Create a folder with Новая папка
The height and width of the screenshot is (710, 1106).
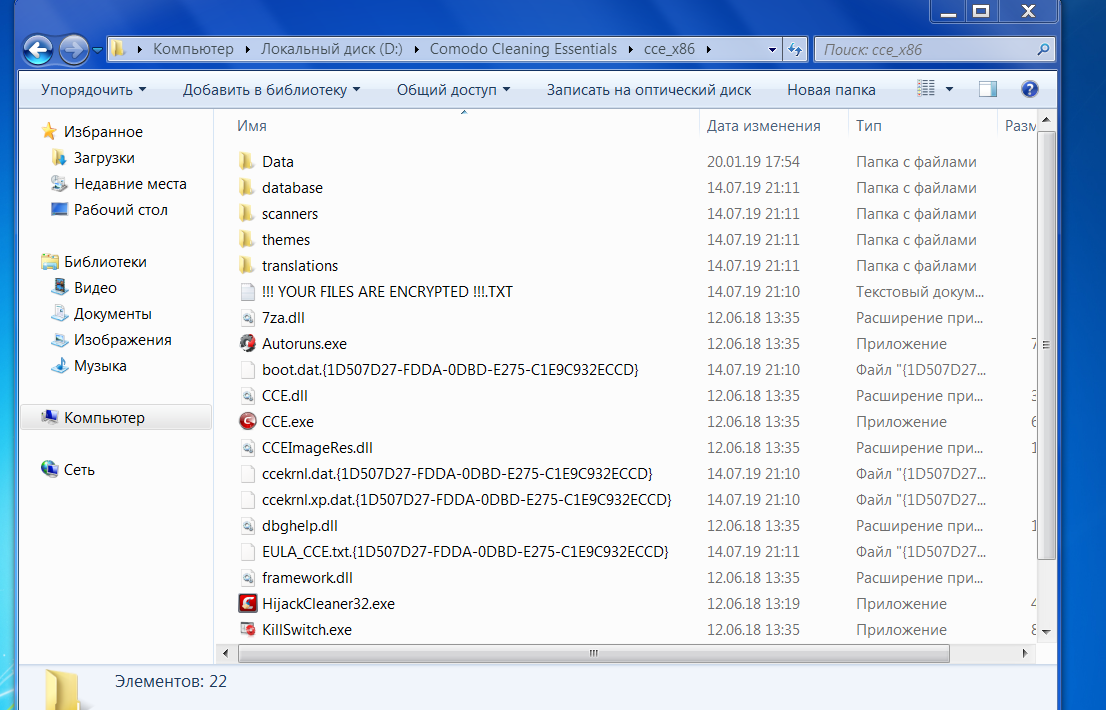point(831,90)
